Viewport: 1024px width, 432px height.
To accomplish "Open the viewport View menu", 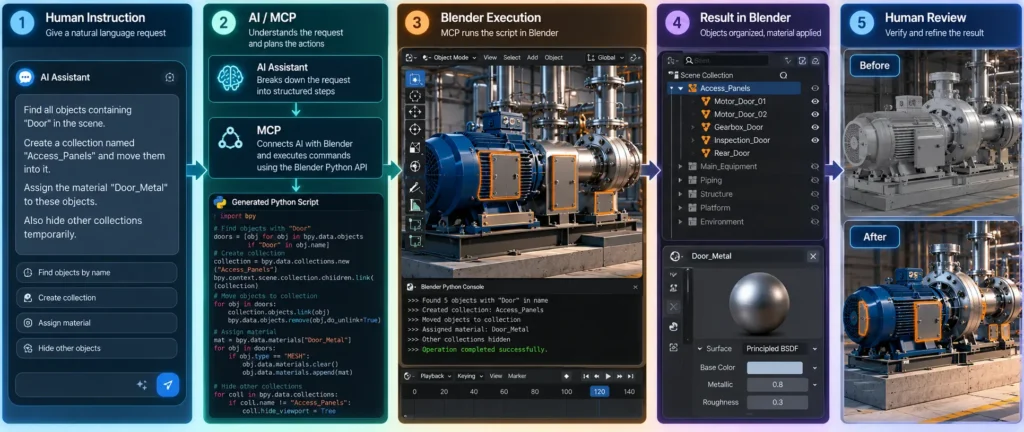I will [x=490, y=57].
